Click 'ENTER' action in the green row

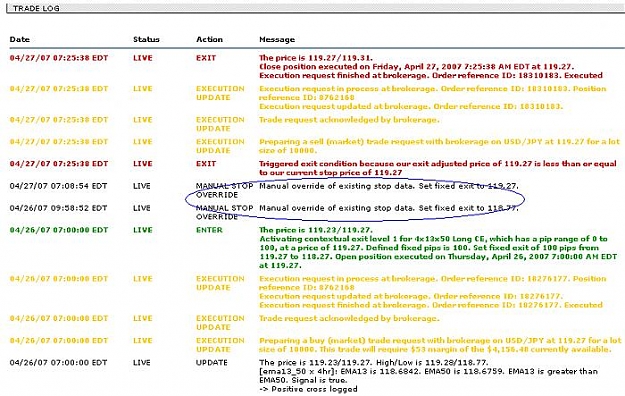point(209,230)
